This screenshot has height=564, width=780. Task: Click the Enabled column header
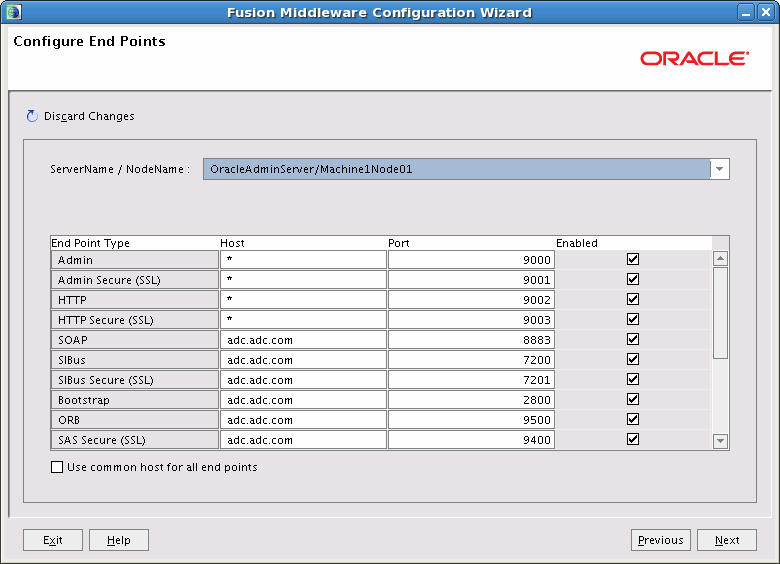click(633, 243)
